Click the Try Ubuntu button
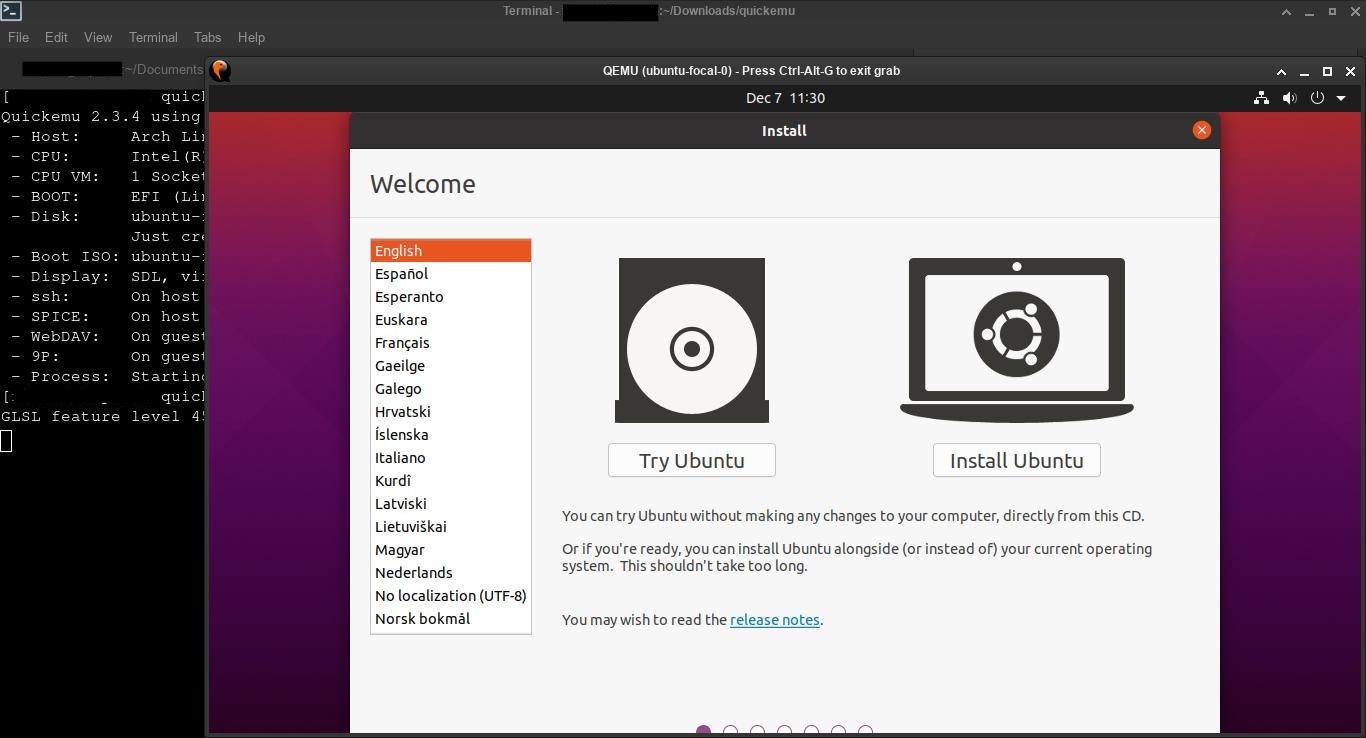The width and height of the screenshot is (1366, 738). [691, 460]
